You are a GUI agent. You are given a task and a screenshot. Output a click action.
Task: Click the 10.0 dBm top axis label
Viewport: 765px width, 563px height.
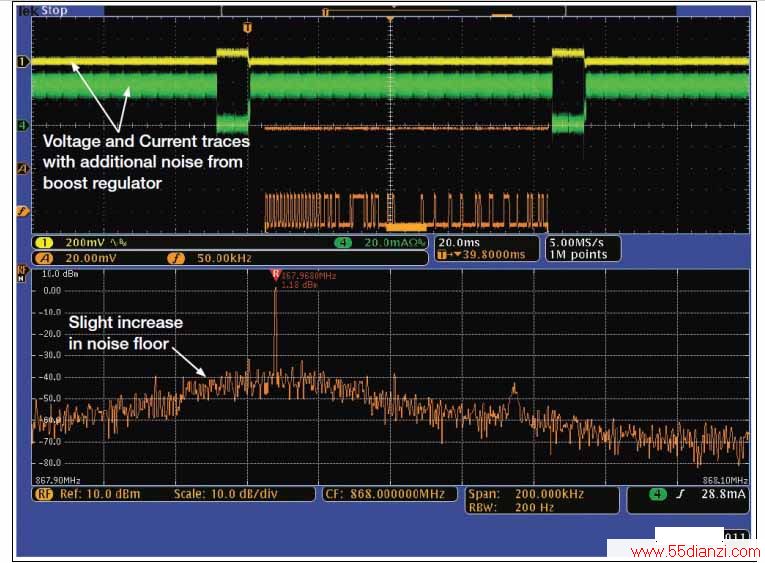coord(60,274)
